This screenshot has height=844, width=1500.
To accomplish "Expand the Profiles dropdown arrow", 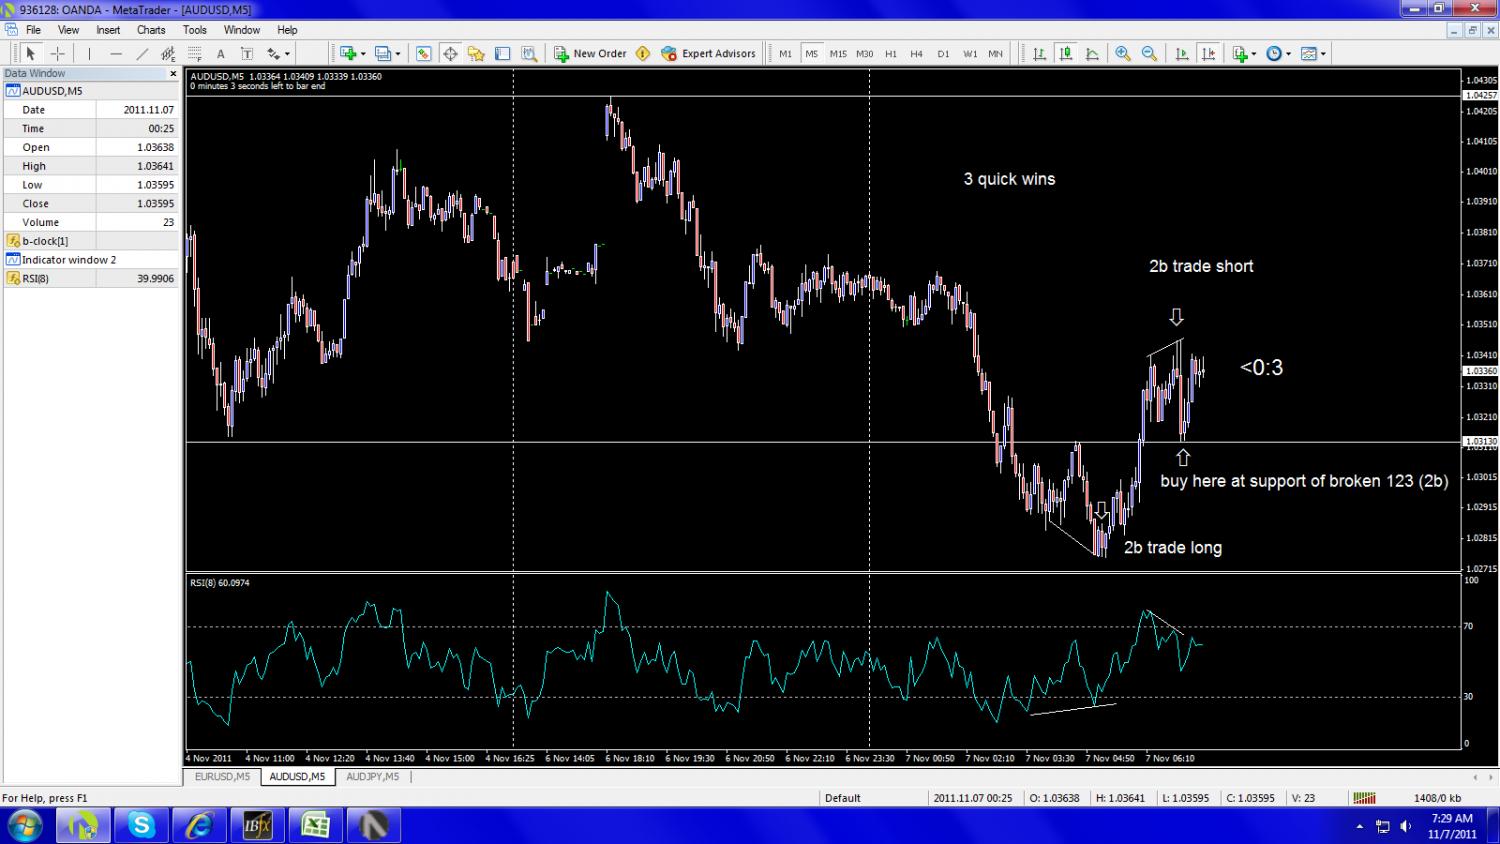I will point(397,53).
